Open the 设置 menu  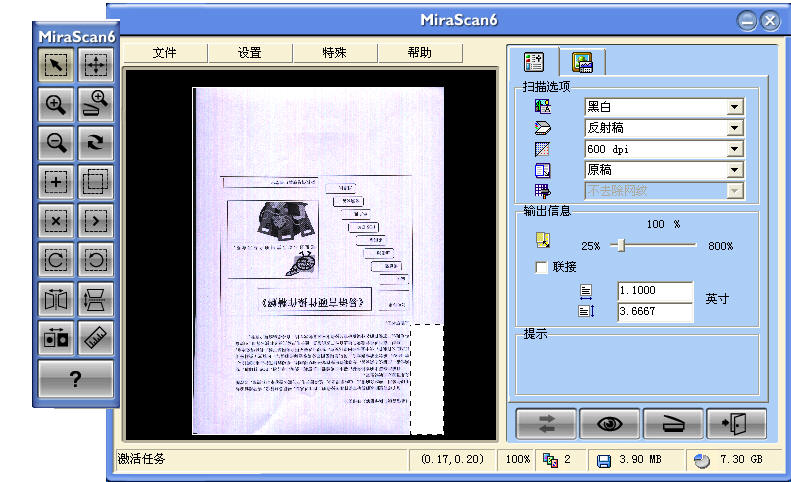(x=250, y=53)
